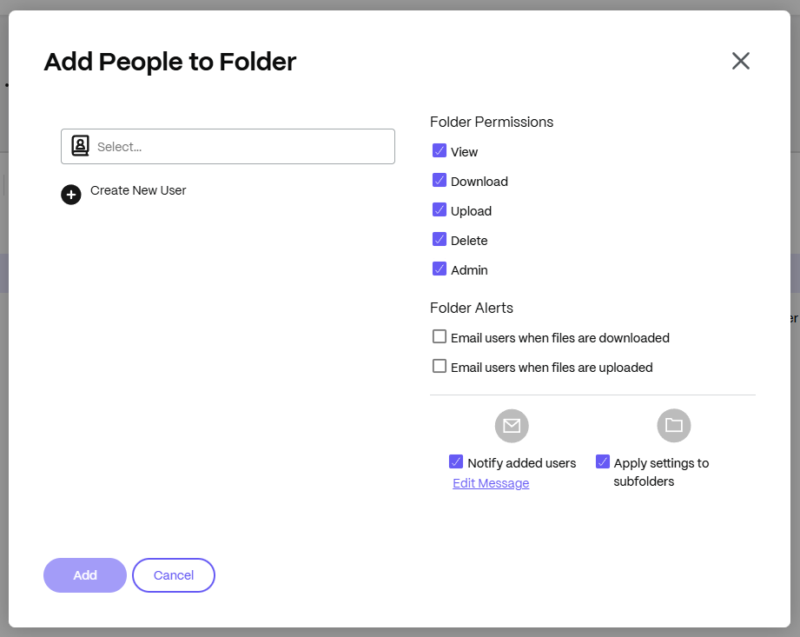Open the Edit Message link
The height and width of the screenshot is (637, 800).
(x=490, y=483)
